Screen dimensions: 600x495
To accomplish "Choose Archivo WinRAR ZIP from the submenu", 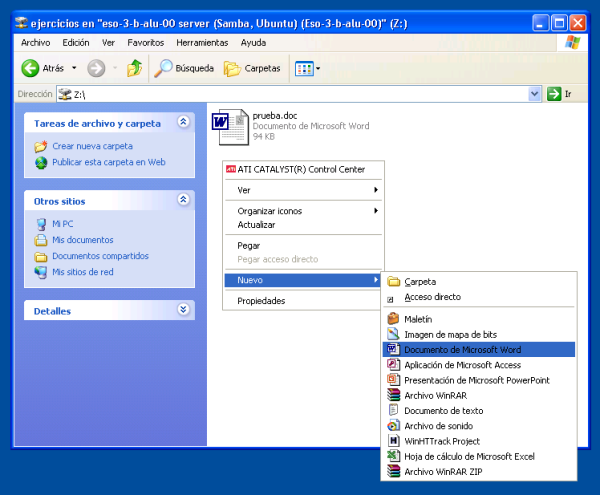I will 442,472.
